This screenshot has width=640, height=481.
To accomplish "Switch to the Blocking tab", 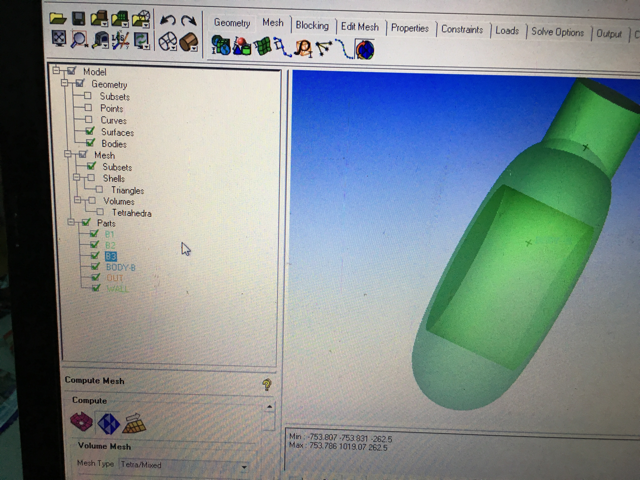I will click(312, 26).
